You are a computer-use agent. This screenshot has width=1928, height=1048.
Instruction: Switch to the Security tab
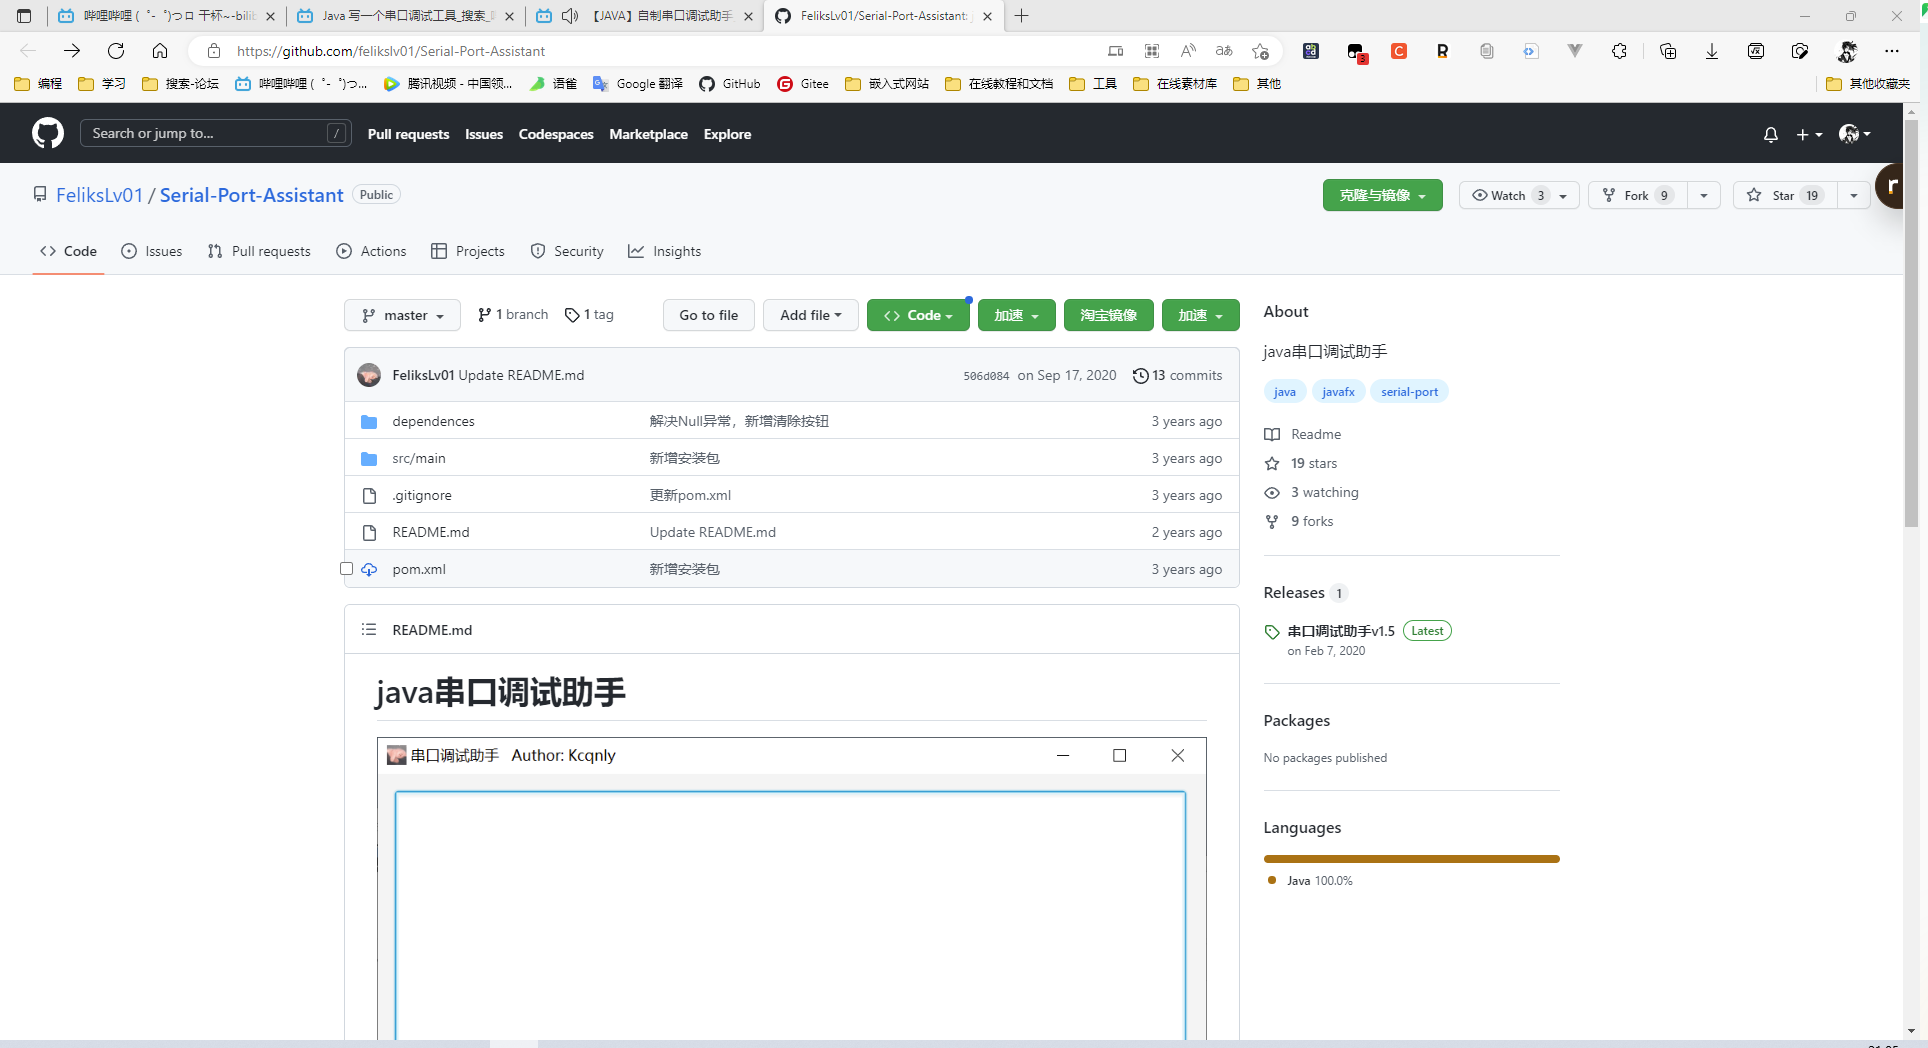[x=566, y=251]
